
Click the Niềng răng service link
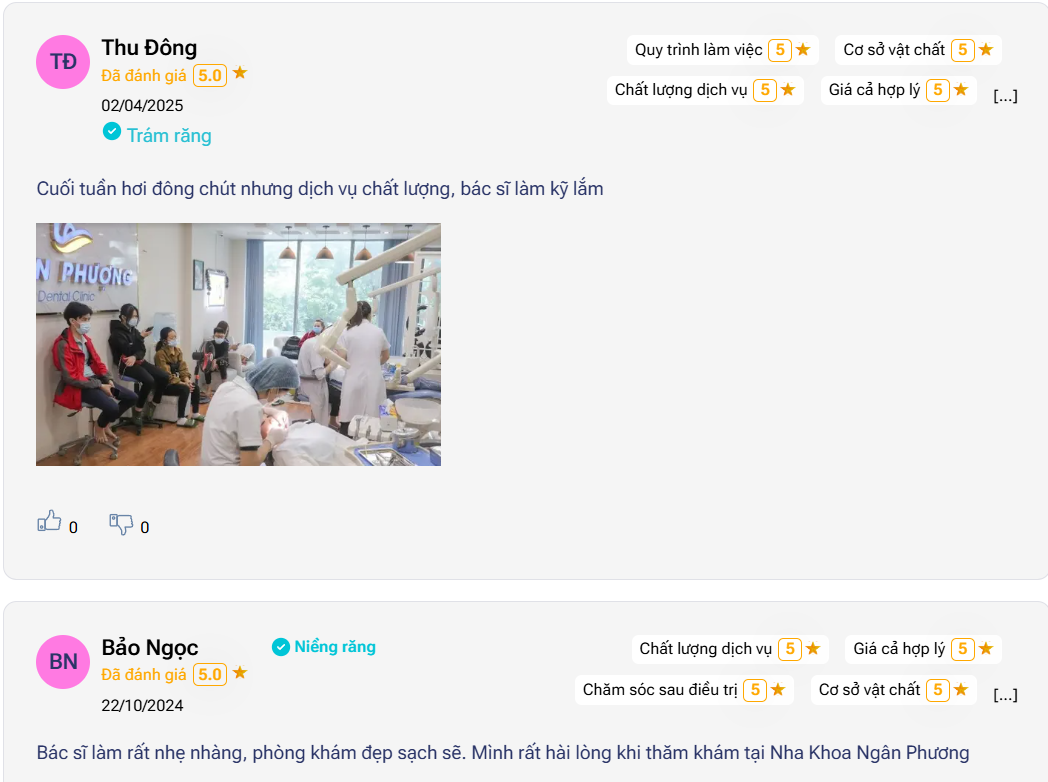click(335, 647)
